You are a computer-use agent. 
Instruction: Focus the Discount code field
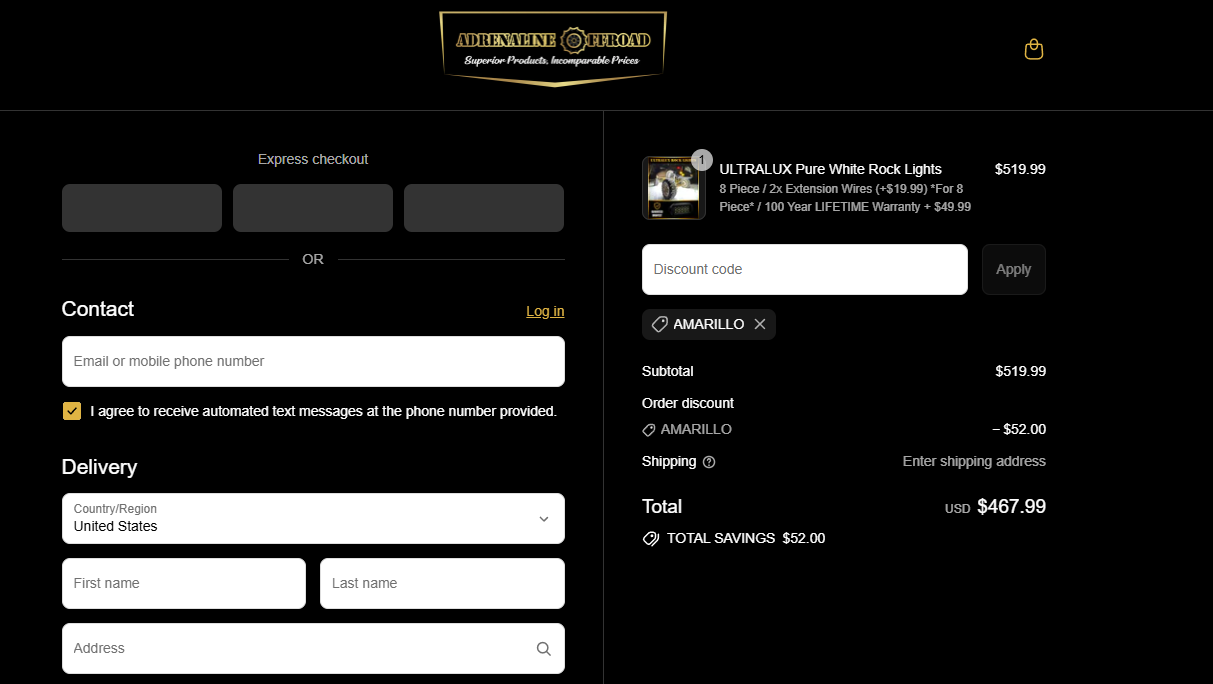pyautogui.click(x=805, y=269)
